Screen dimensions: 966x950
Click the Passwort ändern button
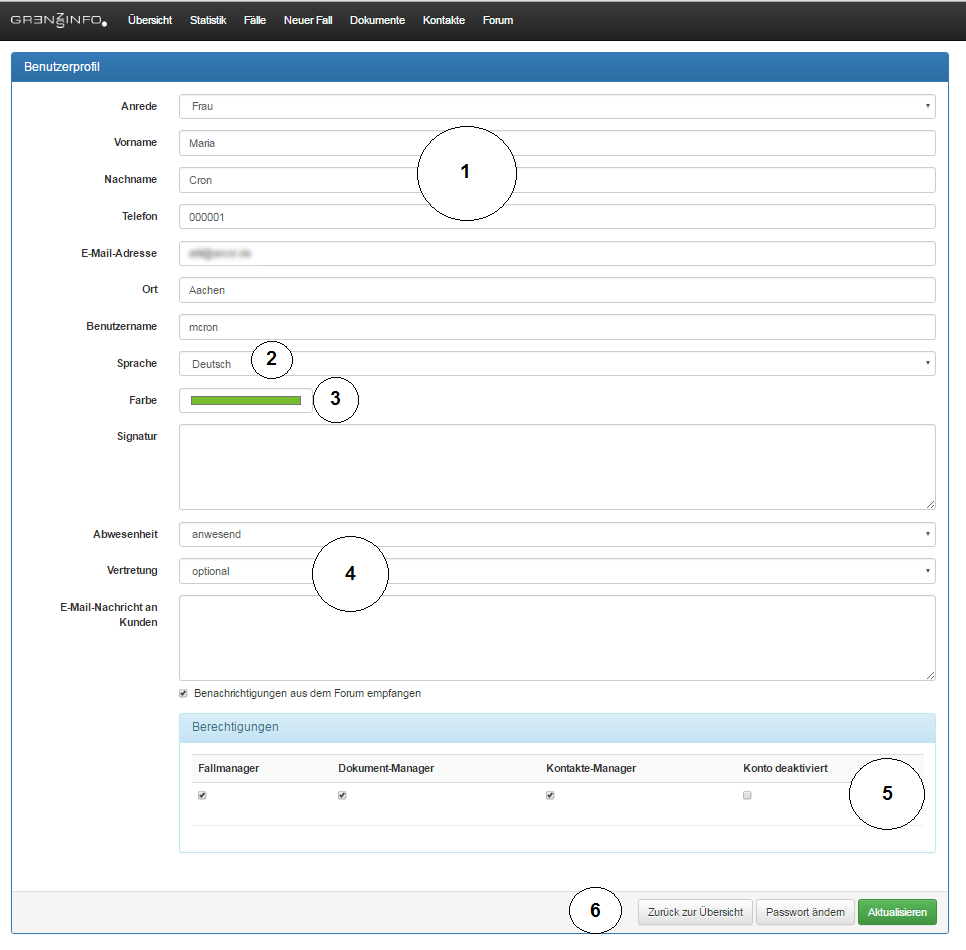point(805,912)
